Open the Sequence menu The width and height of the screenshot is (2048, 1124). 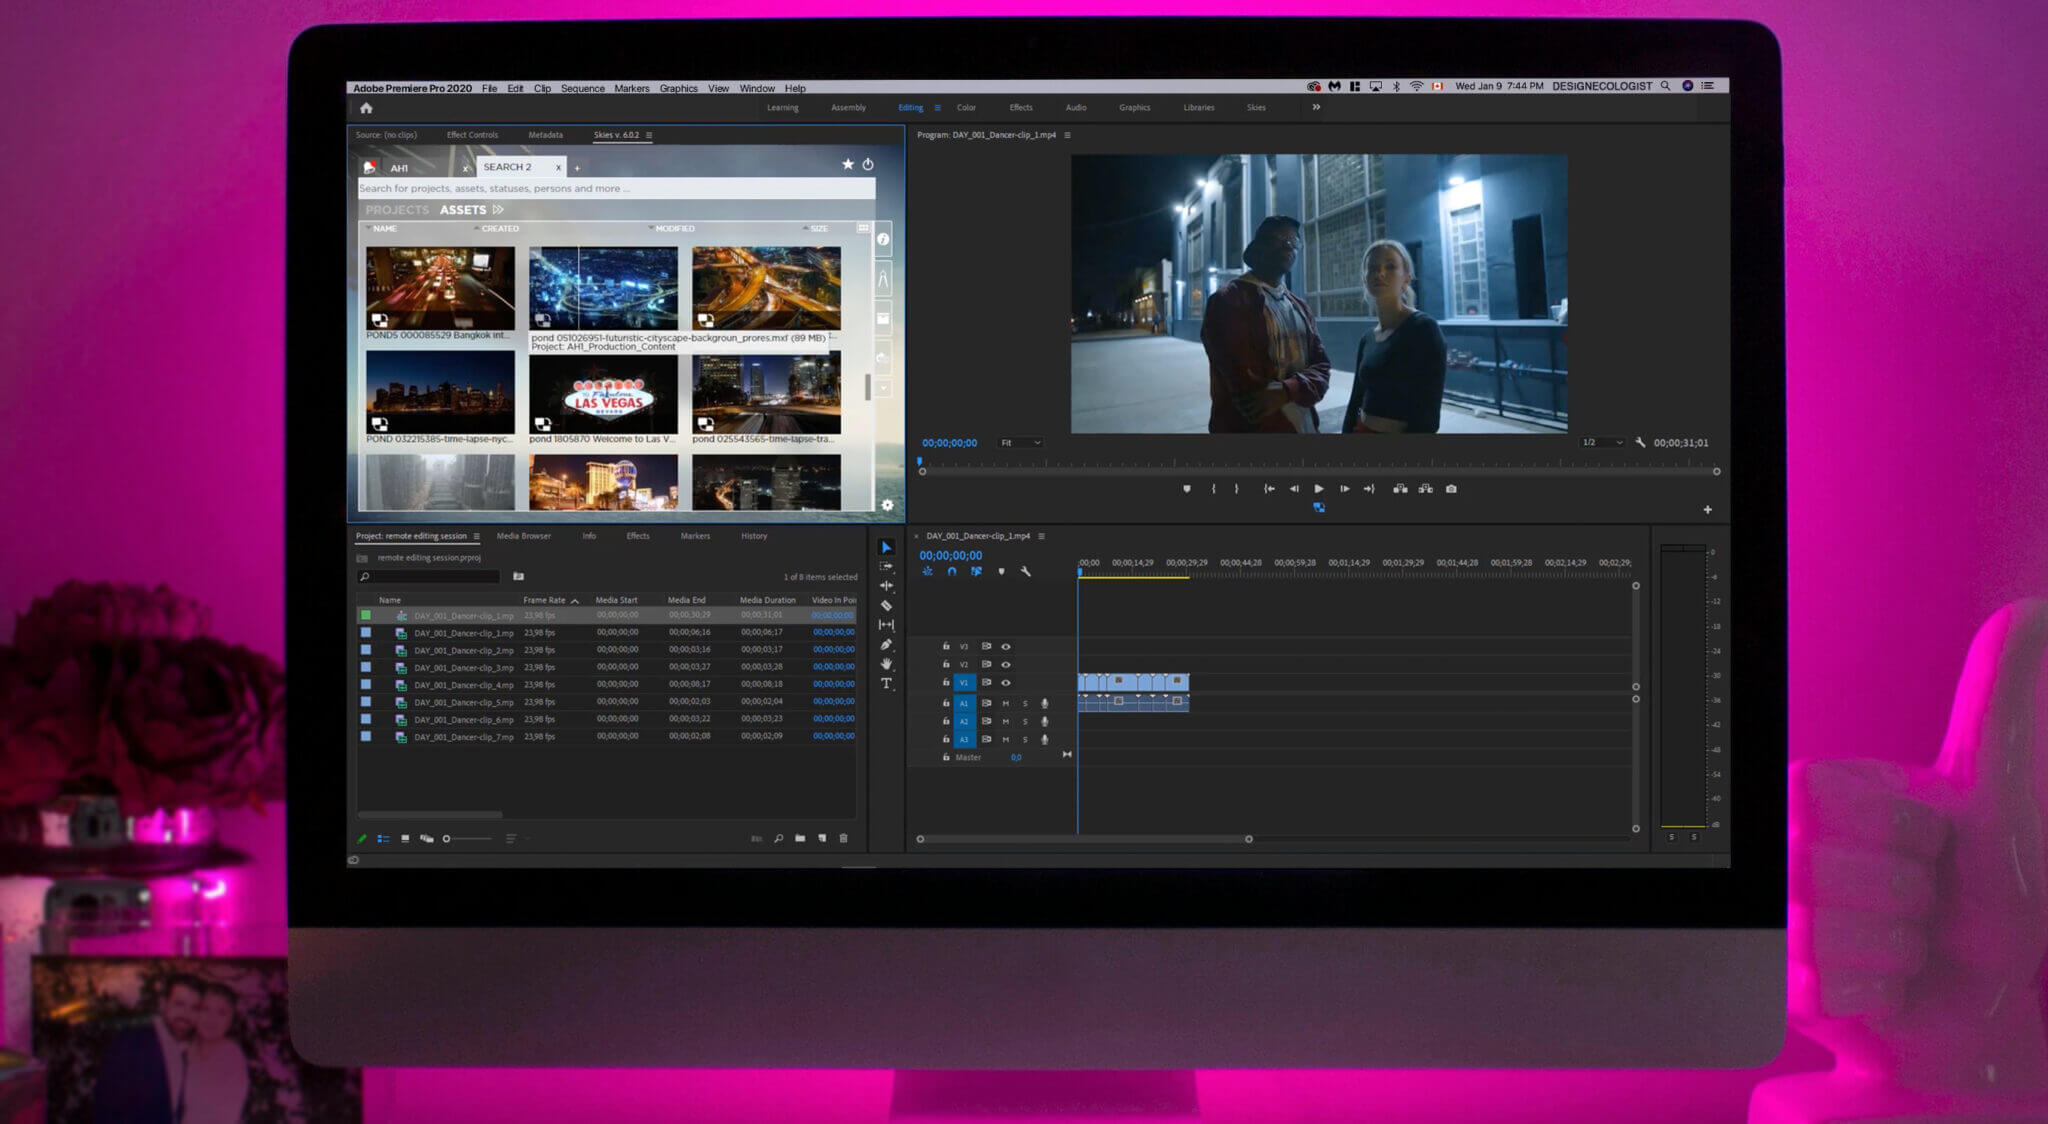[582, 89]
